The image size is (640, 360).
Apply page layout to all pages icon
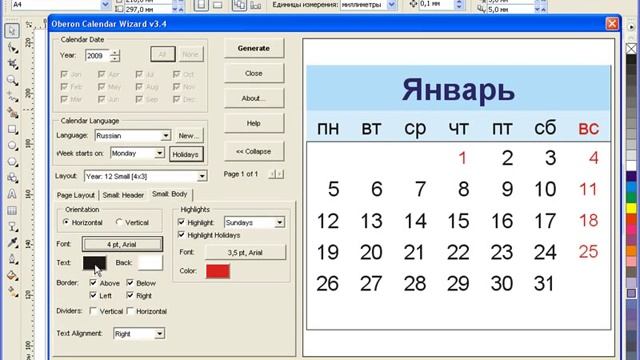[x=239, y=4]
